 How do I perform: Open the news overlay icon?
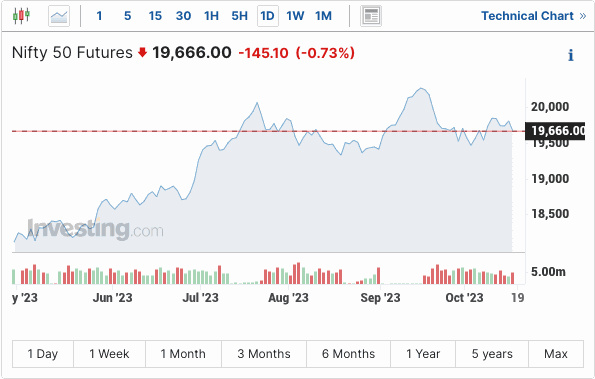coord(371,16)
